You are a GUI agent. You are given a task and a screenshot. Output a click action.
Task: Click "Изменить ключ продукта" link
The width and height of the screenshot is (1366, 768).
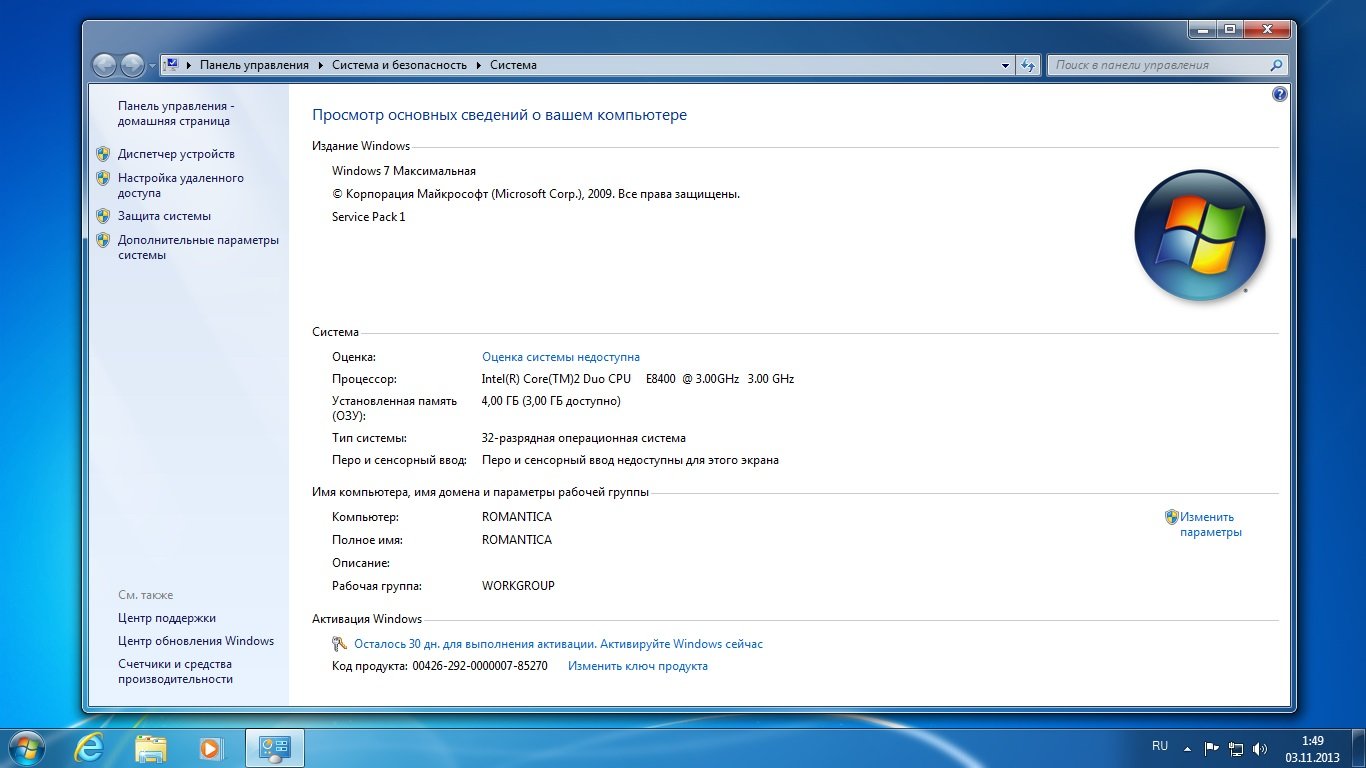click(638, 666)
